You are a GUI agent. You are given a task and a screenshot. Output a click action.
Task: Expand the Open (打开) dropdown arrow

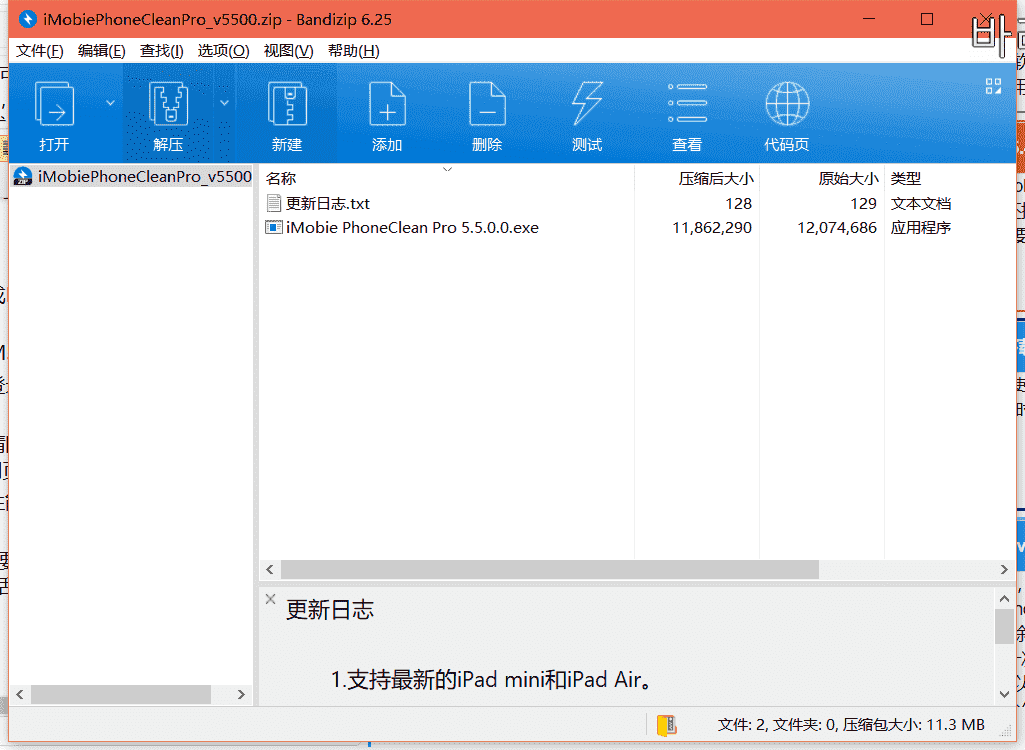coord(110,103)
